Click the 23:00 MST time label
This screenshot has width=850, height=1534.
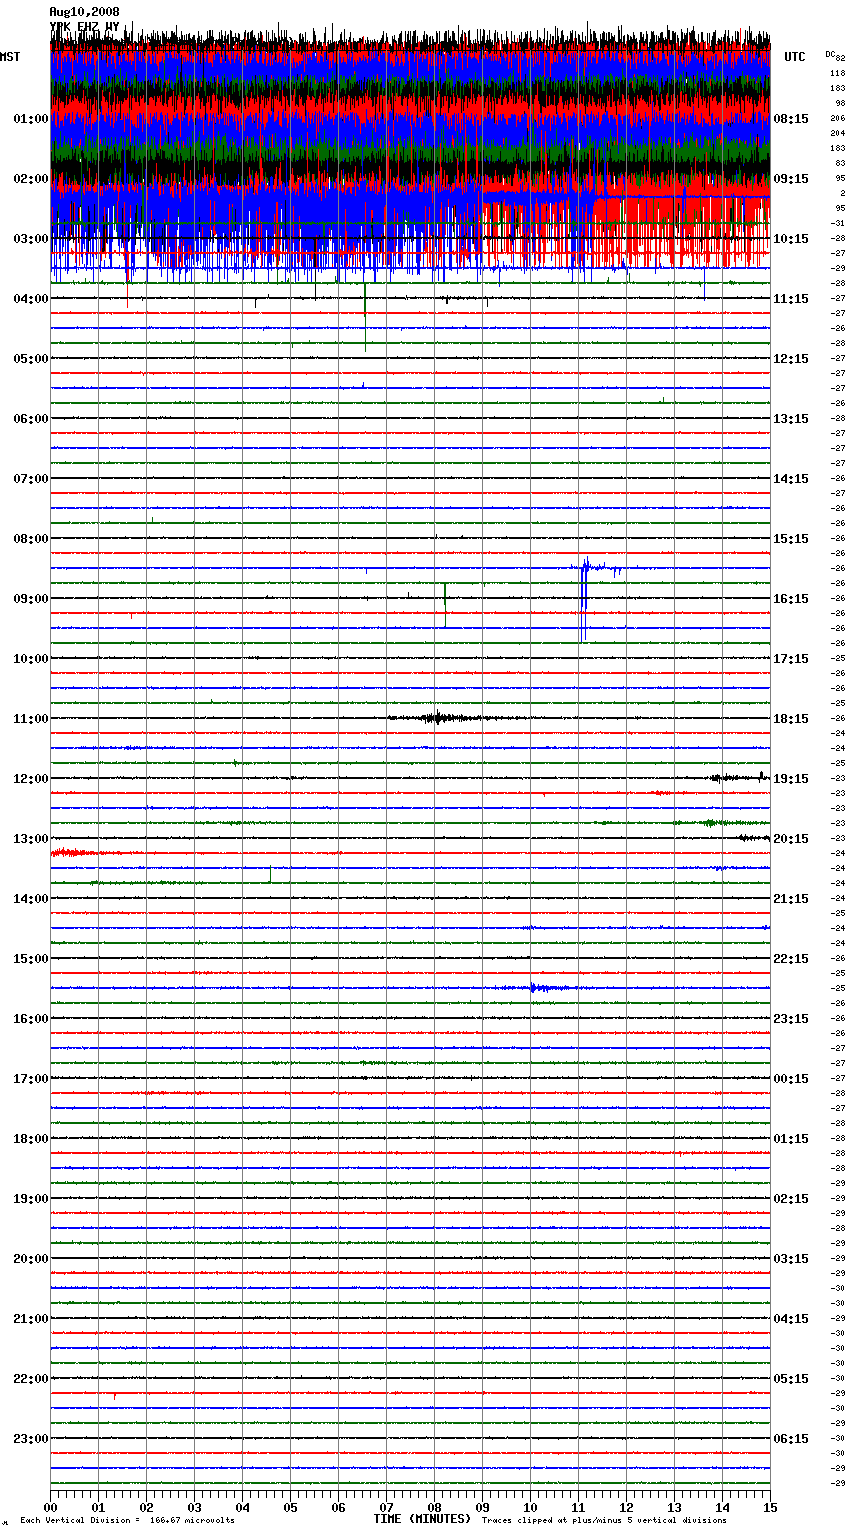click(31, 1439)
